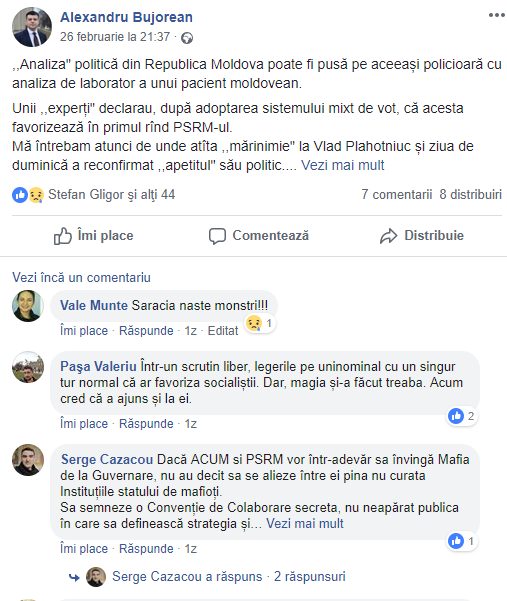Open Alexandru Bujorean's profile picture

tap(31, 27)
